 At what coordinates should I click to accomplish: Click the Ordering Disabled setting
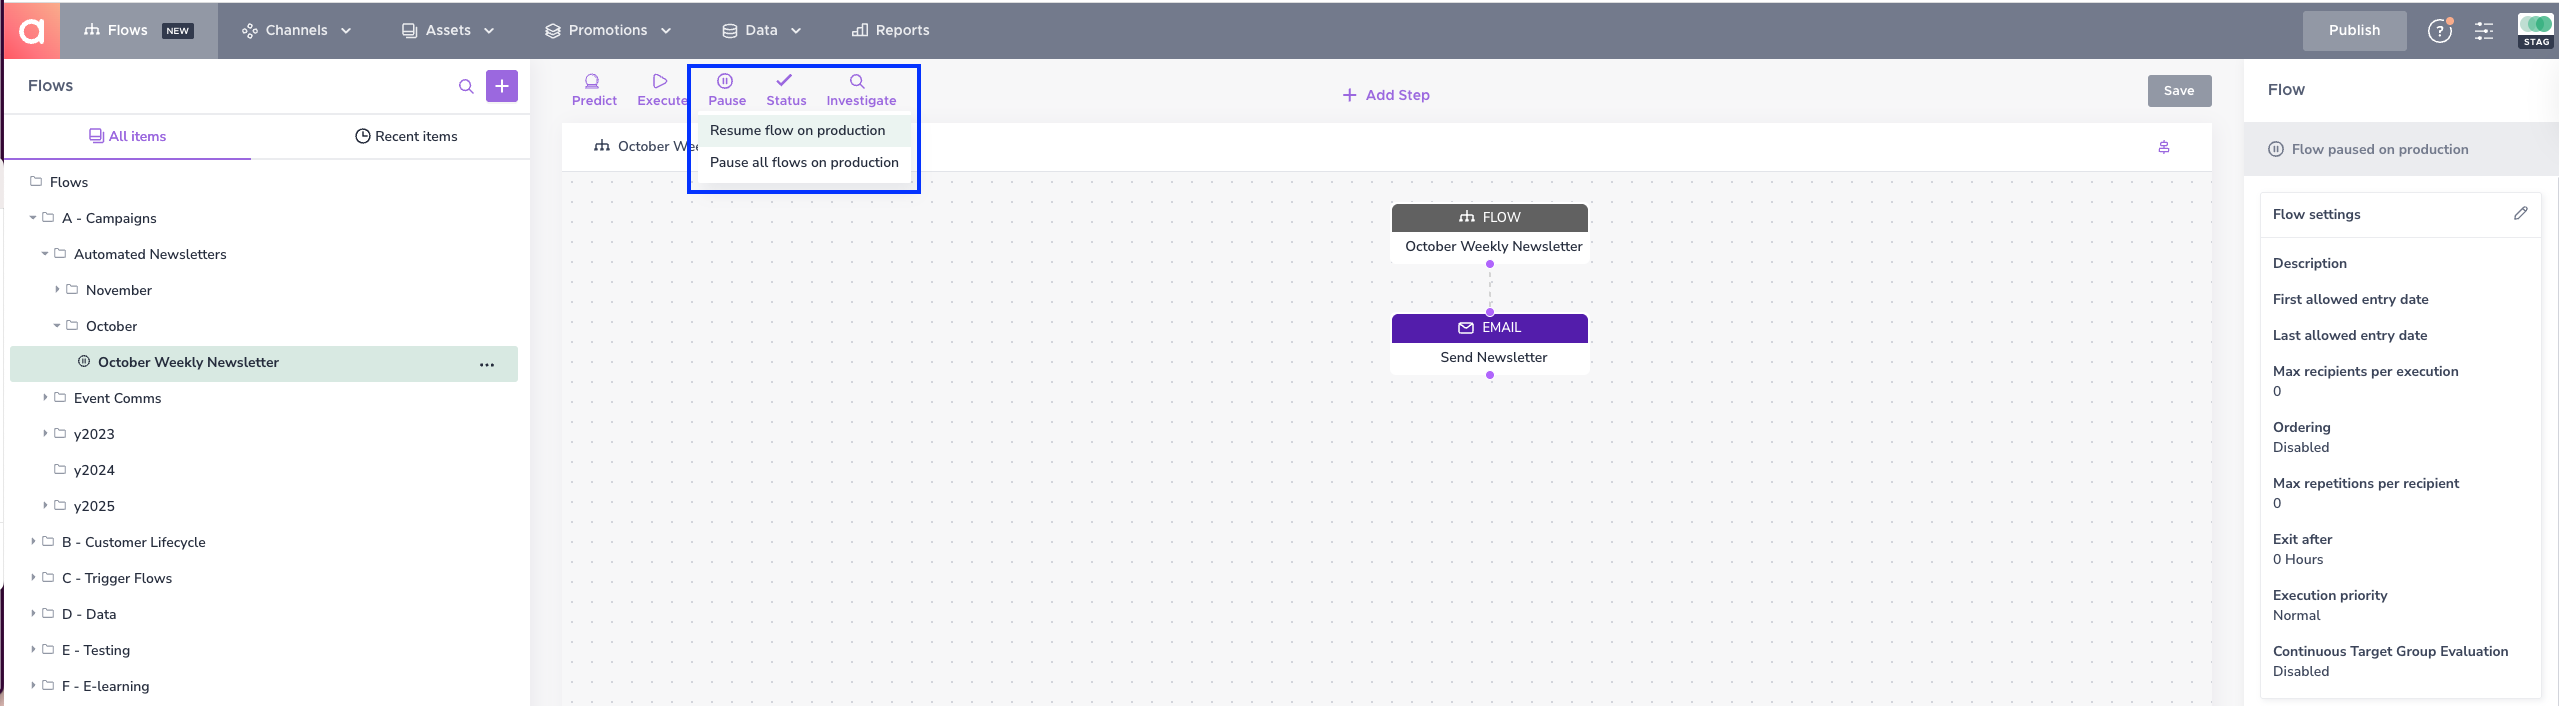[x=2301, y=438]
